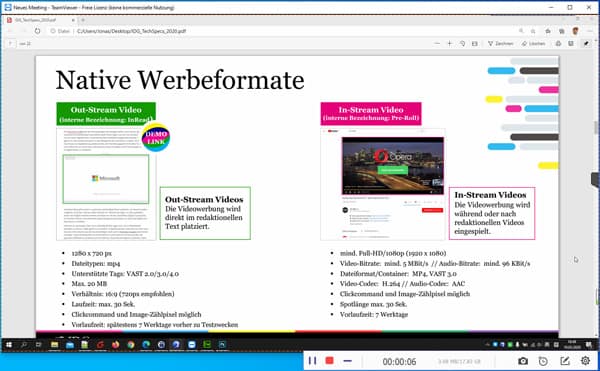Click the Opera In-Stream video thumbnail
This screenshot has width=600, height=371.
[x=393, y=166]
